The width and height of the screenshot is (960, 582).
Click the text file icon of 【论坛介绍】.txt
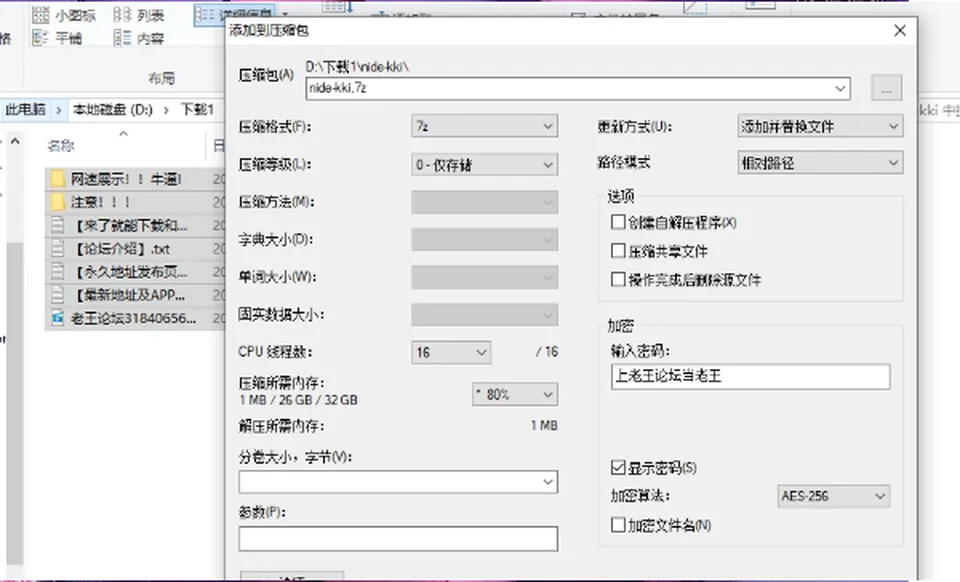58,248
